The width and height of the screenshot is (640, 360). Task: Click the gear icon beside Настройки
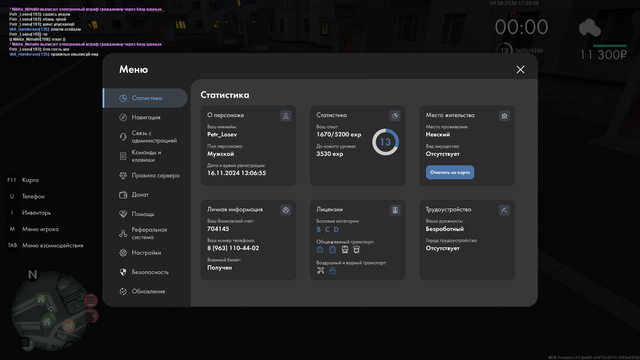(x=123, y=253)
